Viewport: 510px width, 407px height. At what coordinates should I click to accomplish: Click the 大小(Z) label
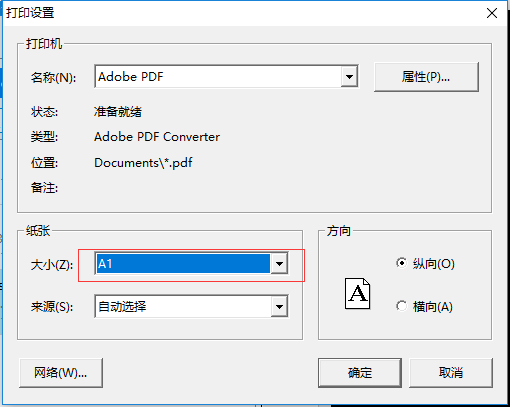click(52, 265)
